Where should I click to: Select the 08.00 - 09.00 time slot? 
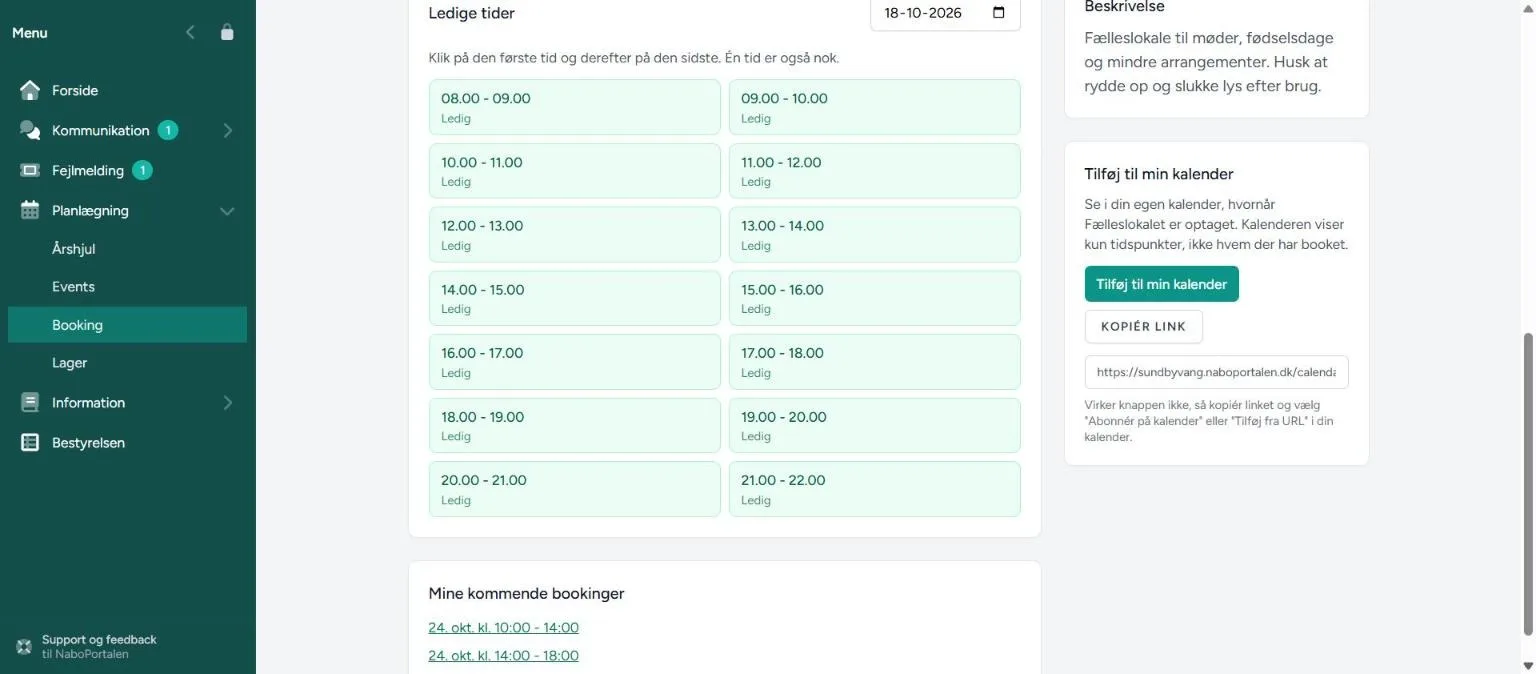point(575,107)
